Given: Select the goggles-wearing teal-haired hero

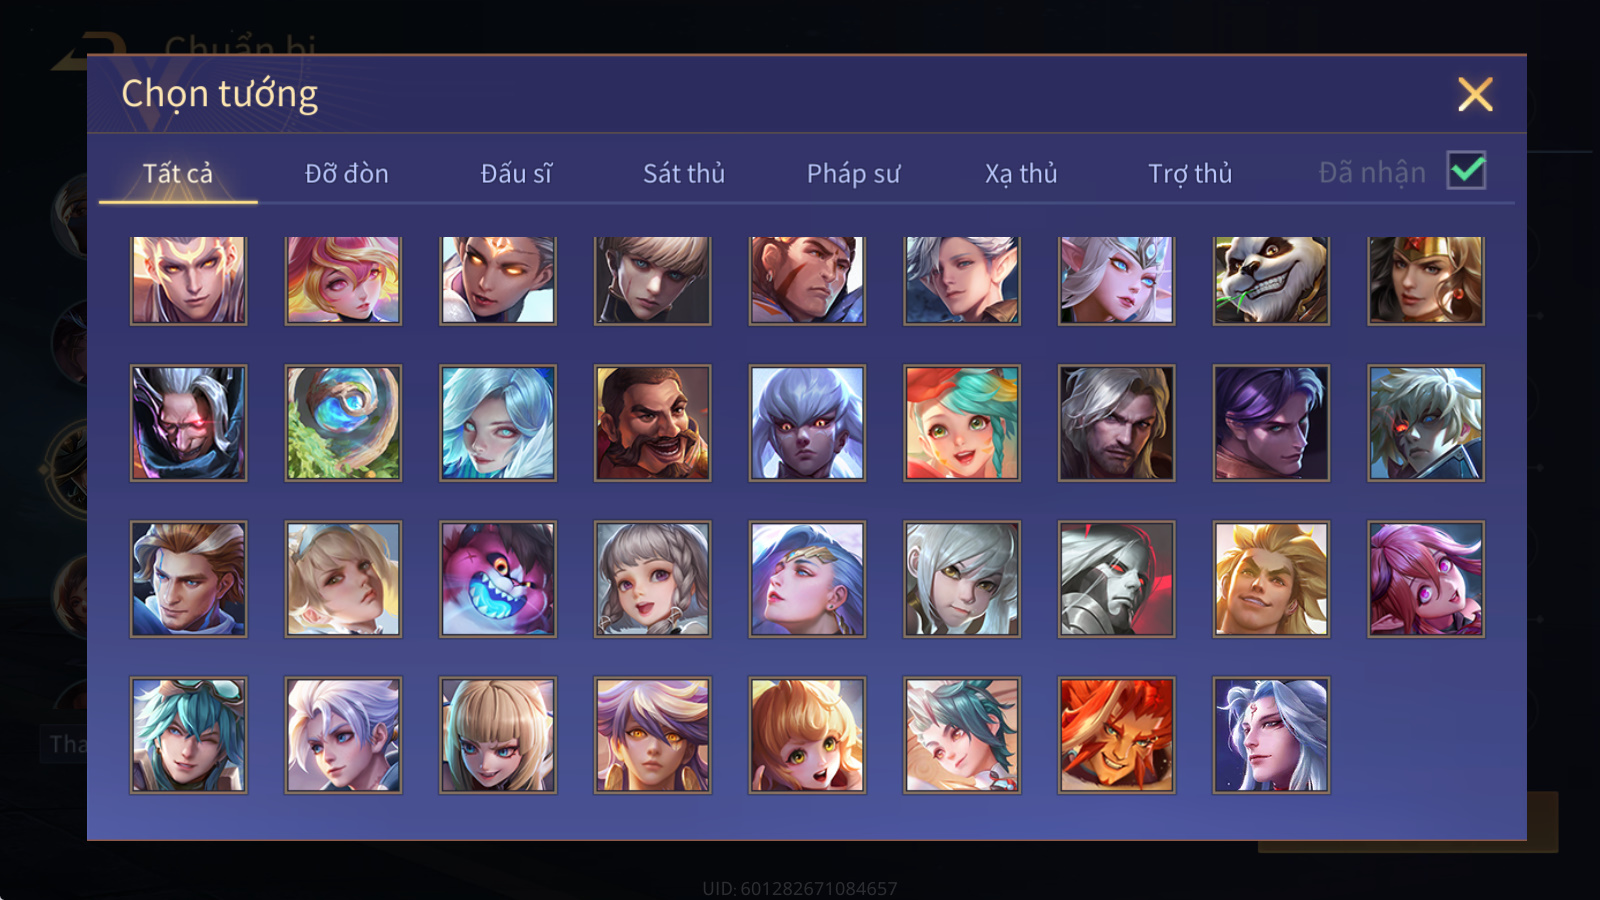Looking at the screenshot, I should [188, 735].
